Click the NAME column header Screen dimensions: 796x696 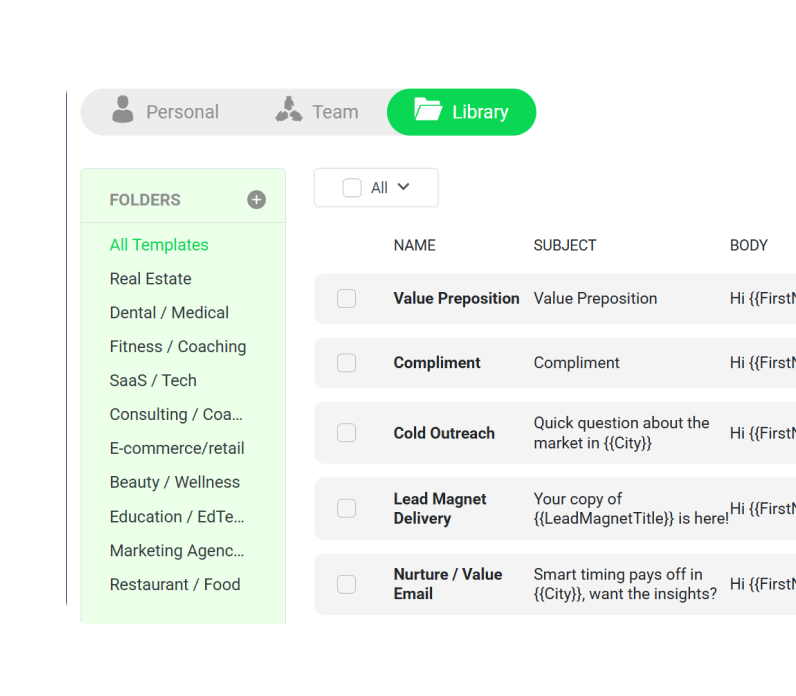pyautogui.click(x=414, y=245)
